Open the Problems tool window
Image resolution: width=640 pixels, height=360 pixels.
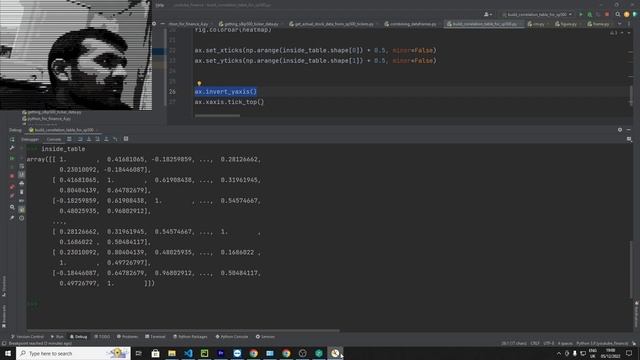[x=127, y=337]
